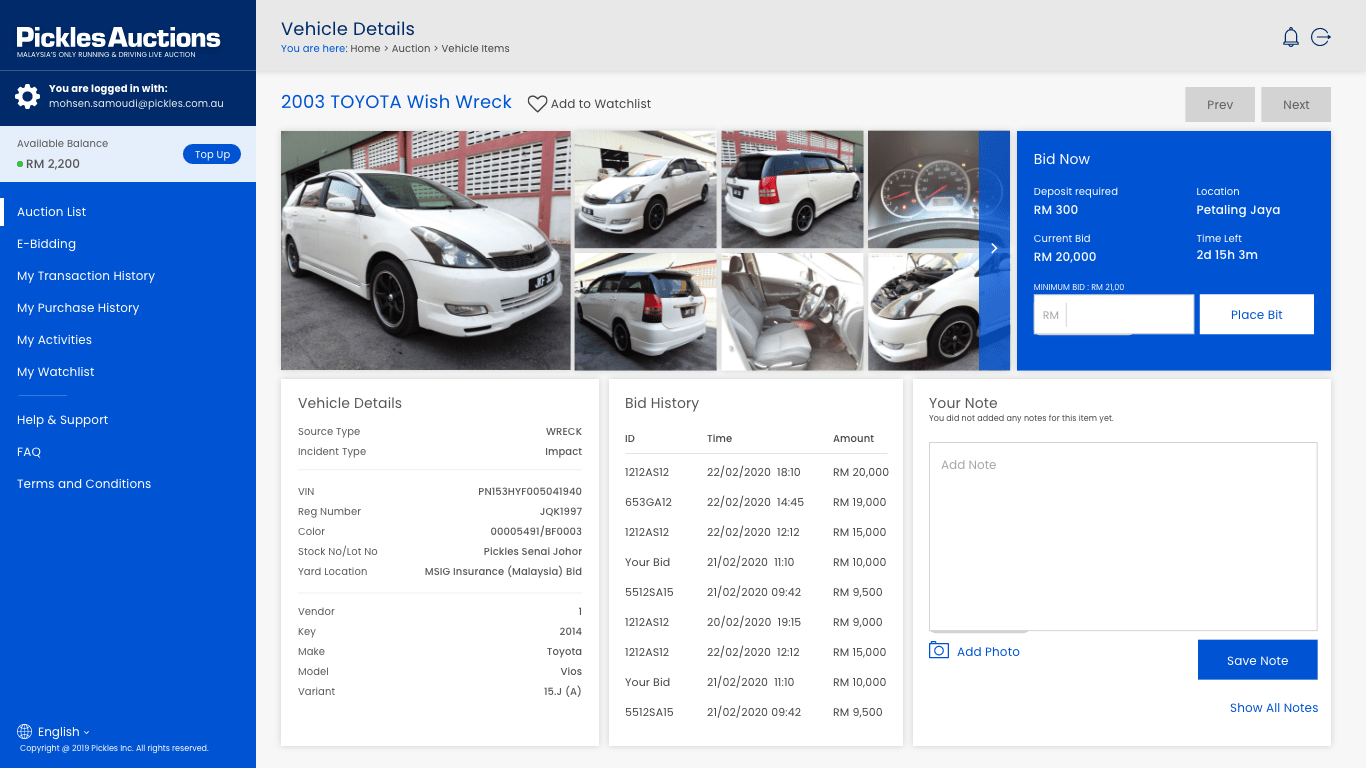
Task: Click bid amount RM 19,000
Action: tap(860, 502)
